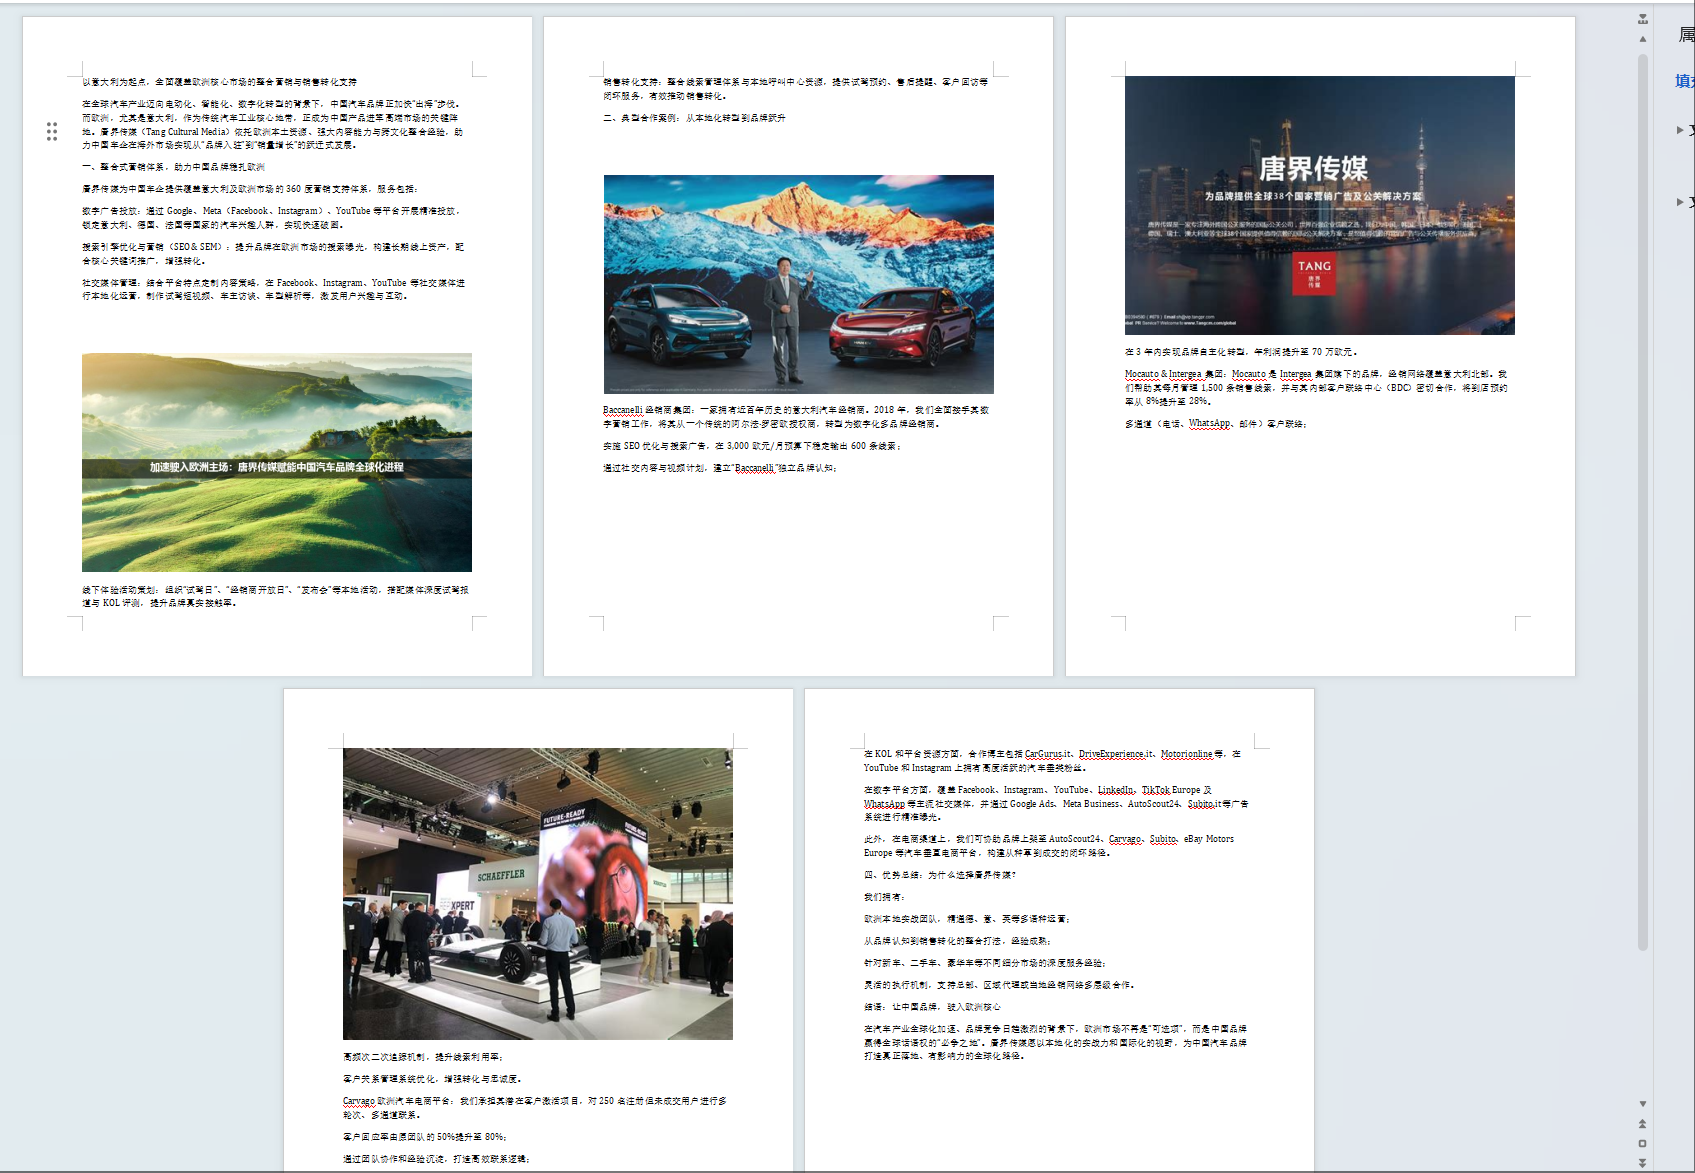Screen dimensions: 1695x1173
Task: Click the paragraph drag handle beside page one
Action: [x=51, y=131]
